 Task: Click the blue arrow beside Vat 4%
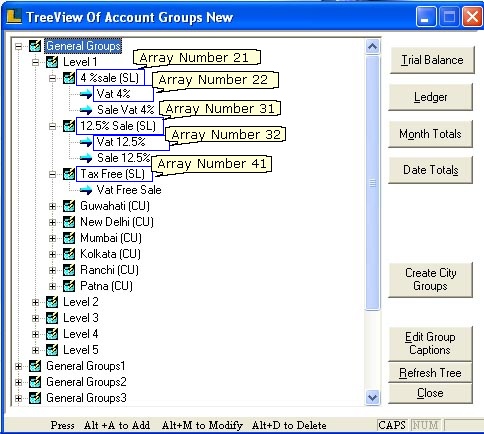coord(86,94)
